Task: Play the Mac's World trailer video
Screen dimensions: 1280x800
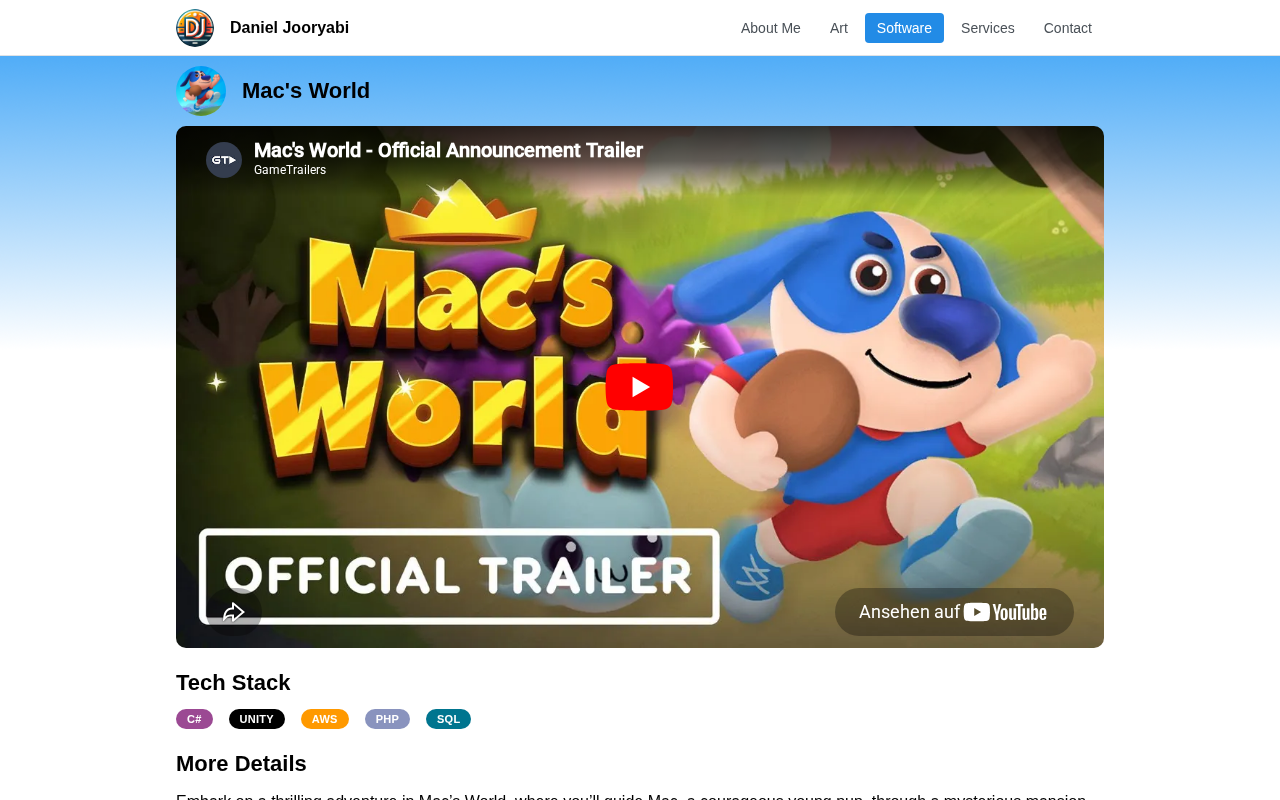Action: 640,387
